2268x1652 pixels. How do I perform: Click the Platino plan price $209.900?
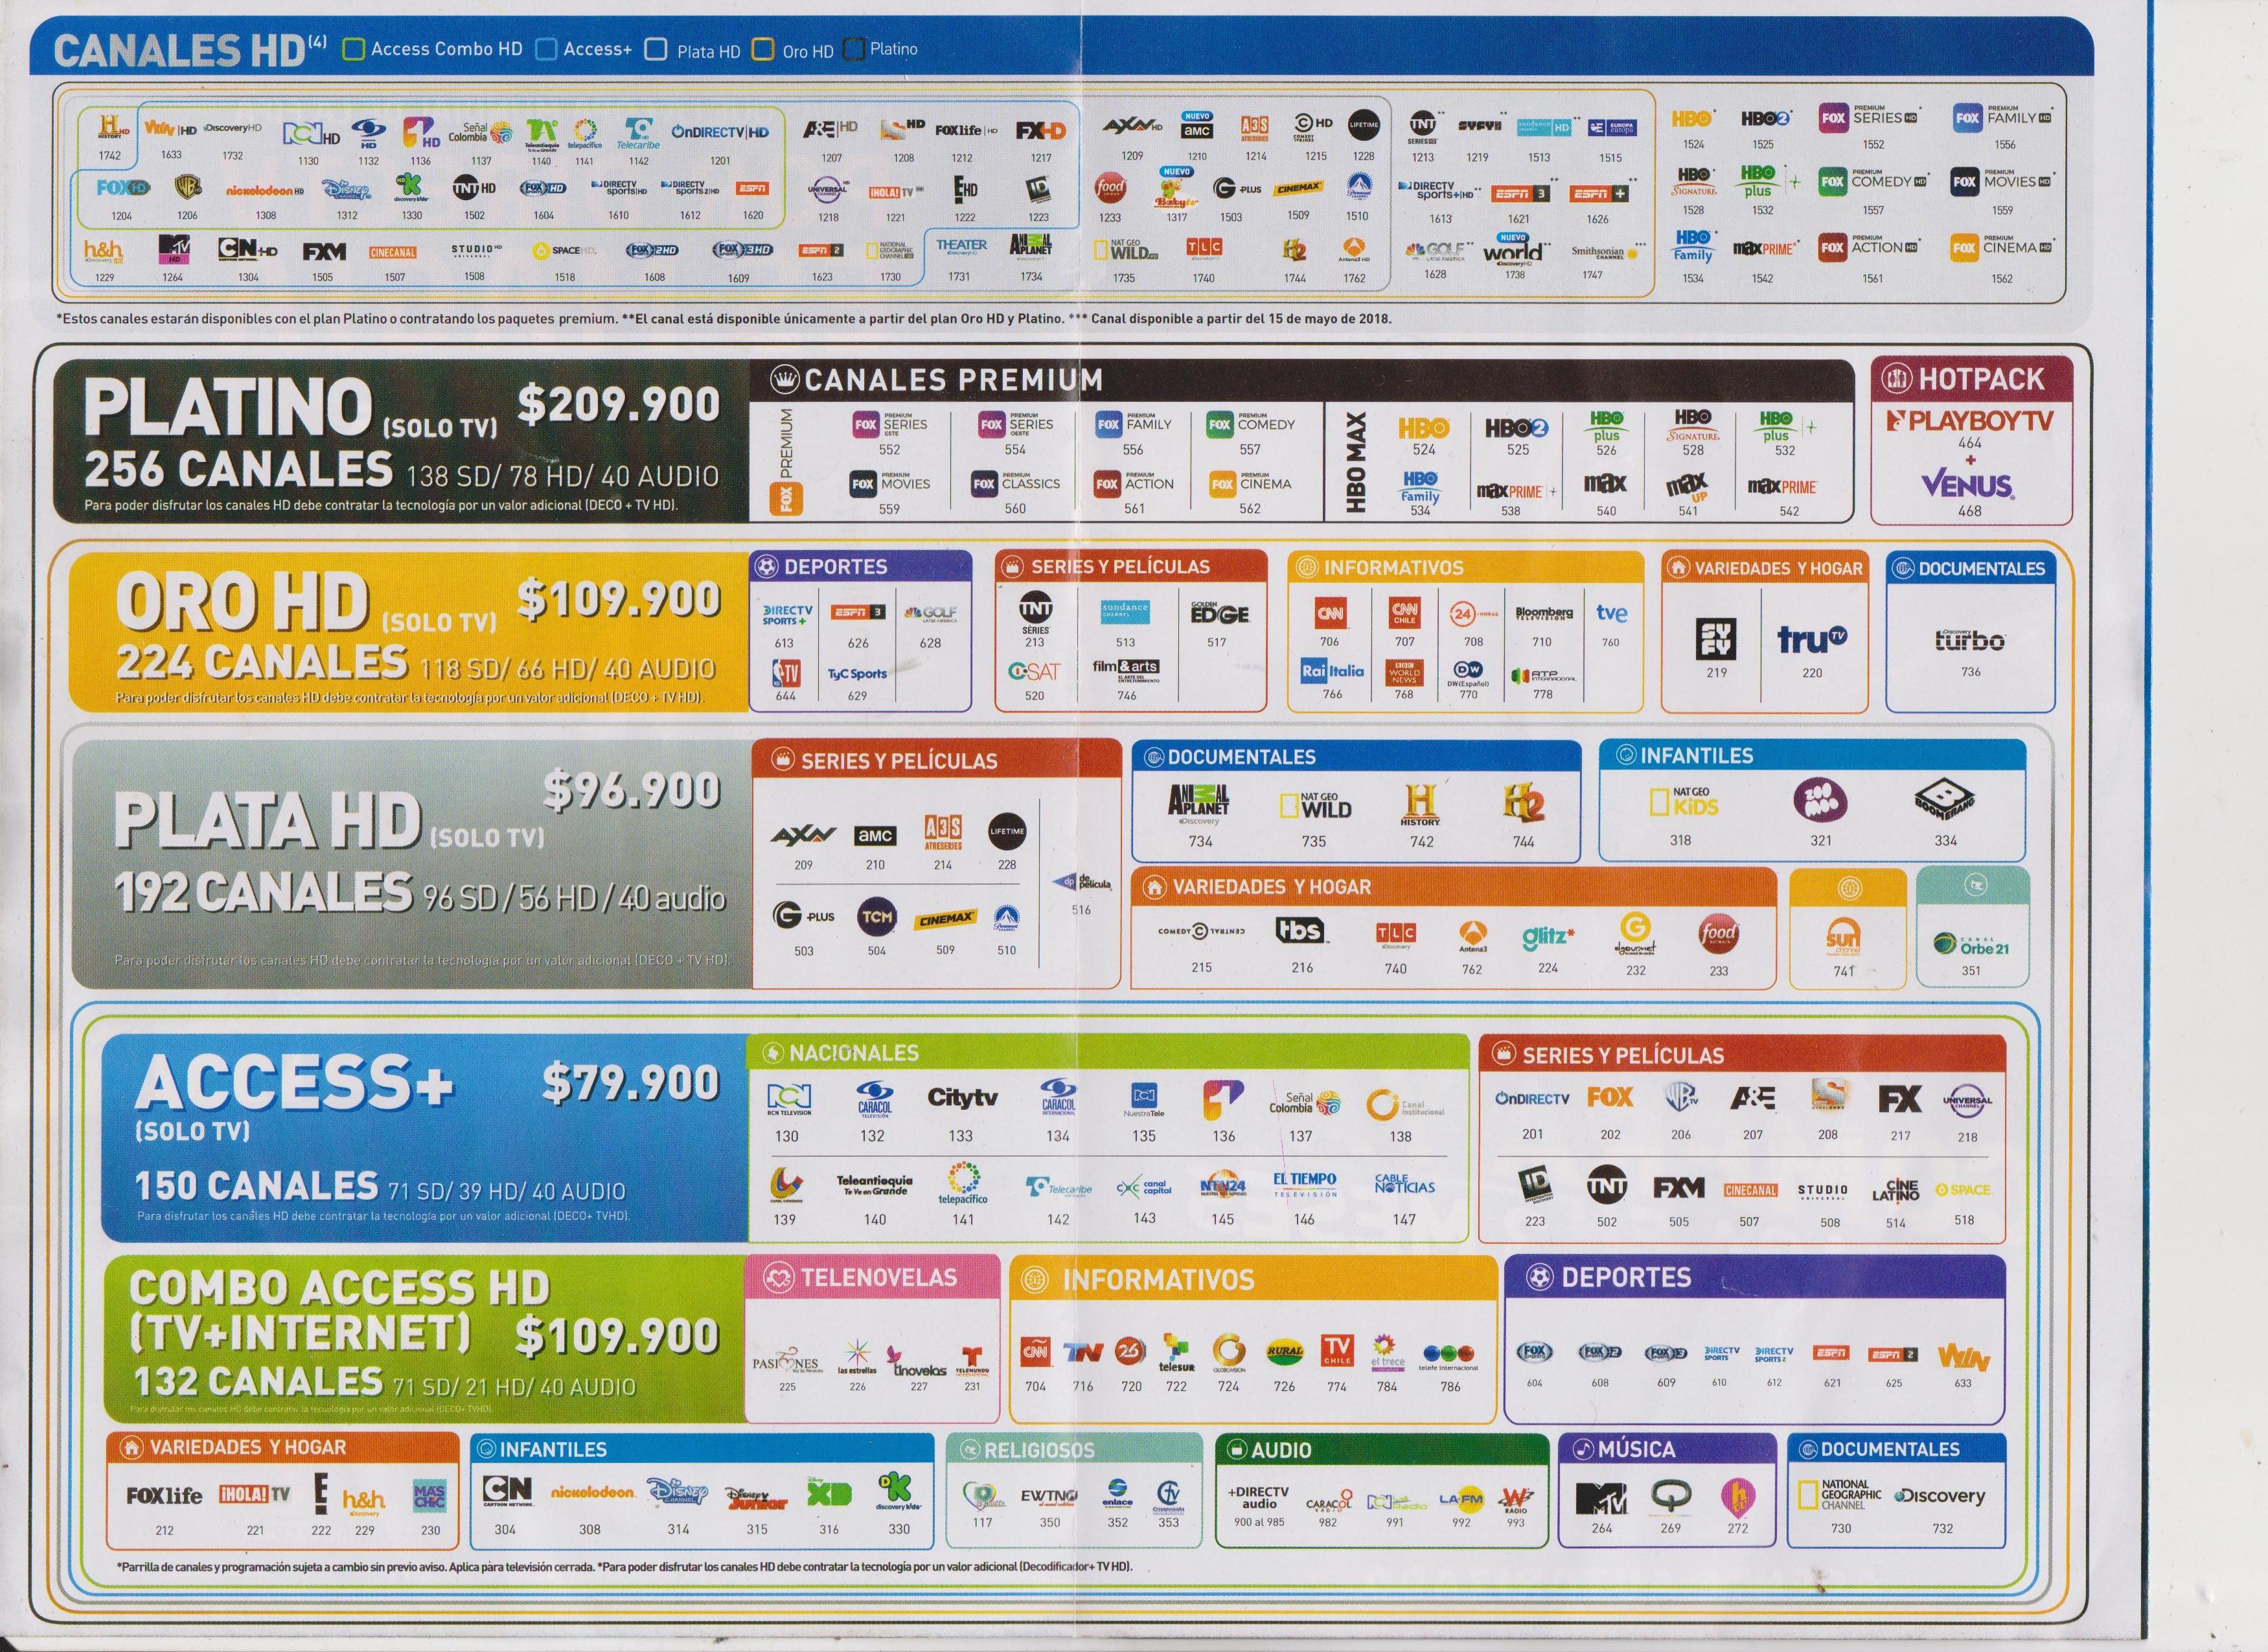coord(618,404)
